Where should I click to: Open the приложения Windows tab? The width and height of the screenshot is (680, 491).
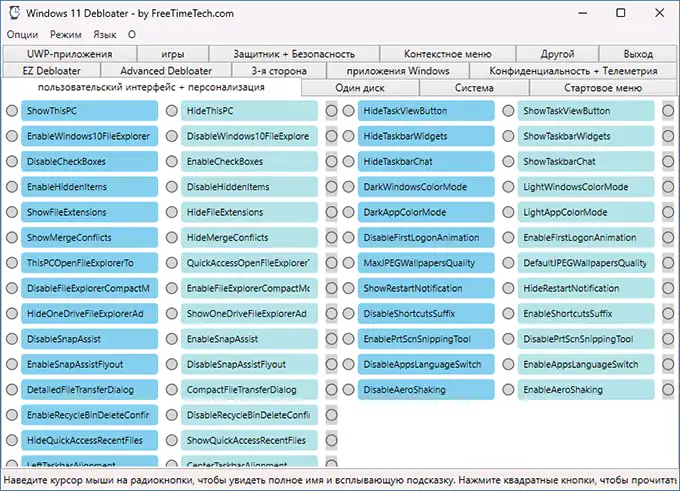point(398,71)
